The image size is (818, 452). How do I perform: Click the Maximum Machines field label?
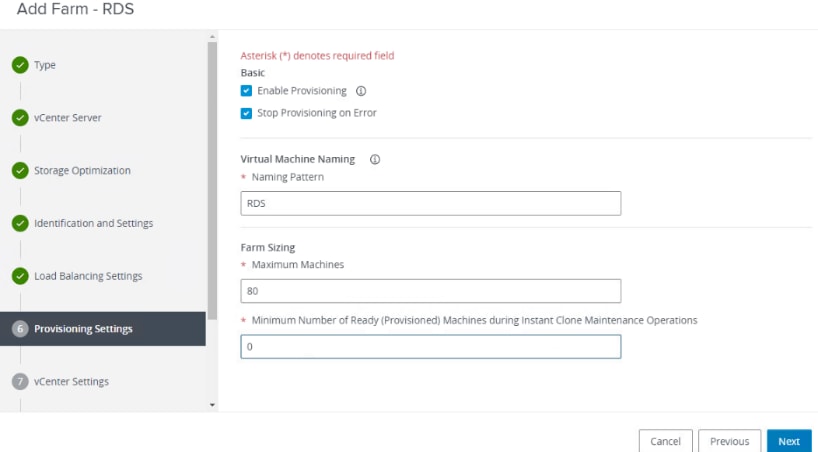297,265
